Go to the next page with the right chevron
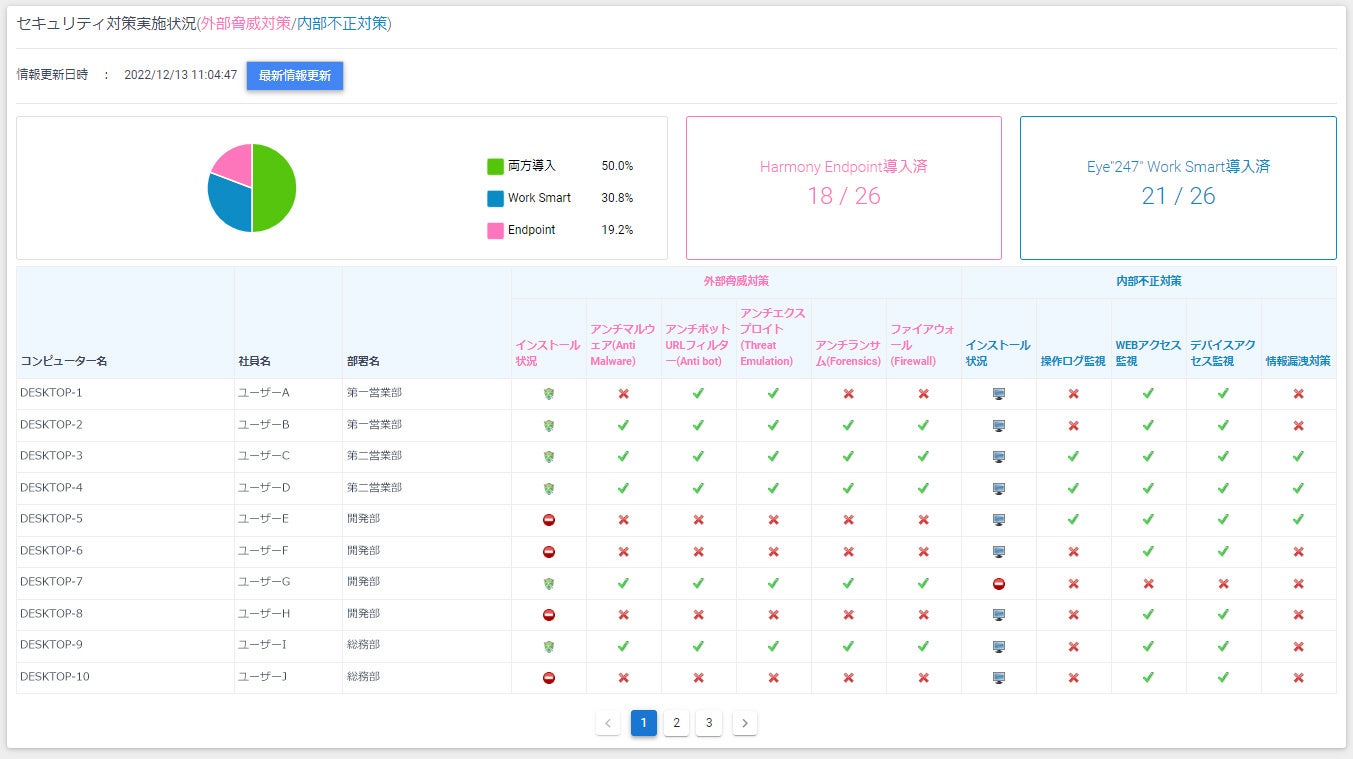The width and height of the screenshot is (1353, 759). (745, 723)
